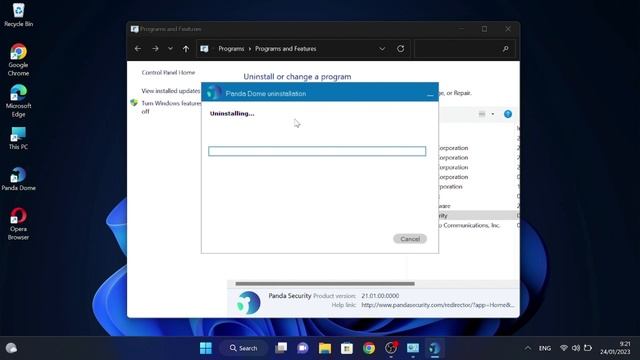Click the Panda Security logo in details pane
The width and height of the screenshot is (640, 360).
click(249, 302)
